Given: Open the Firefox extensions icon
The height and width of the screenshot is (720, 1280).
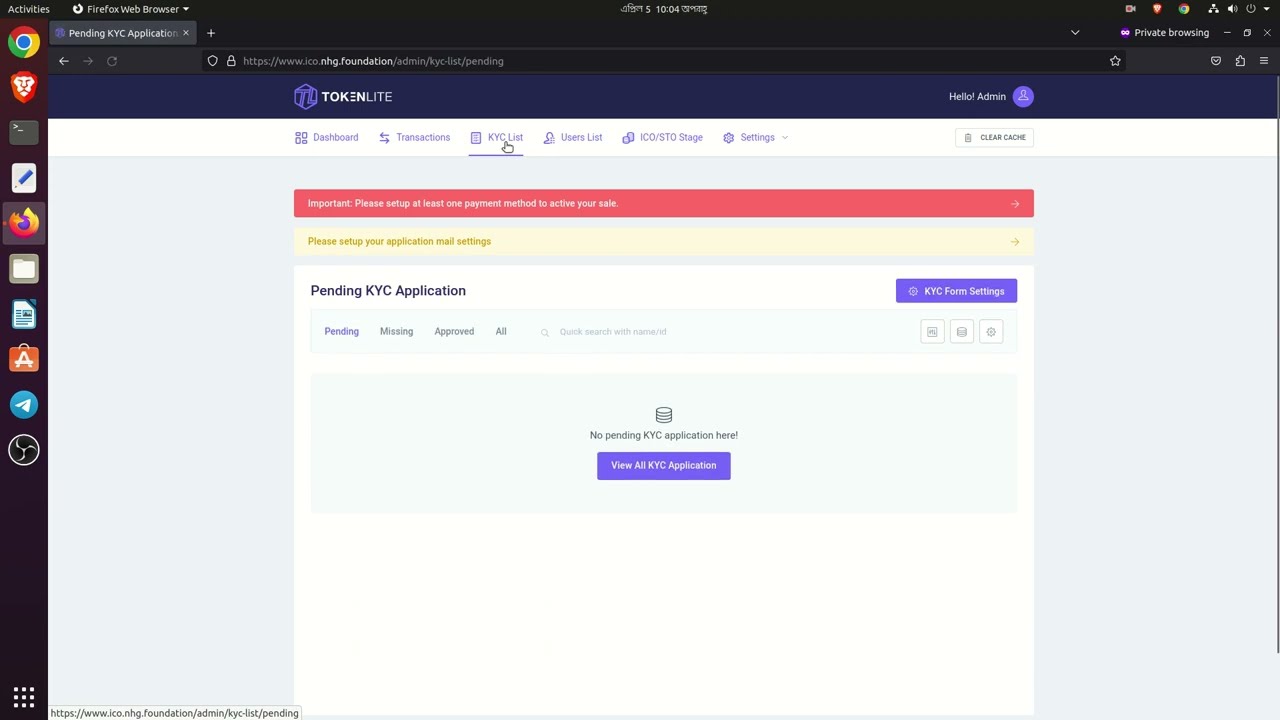Looking at the screenshot, I should pos(1240,61).
